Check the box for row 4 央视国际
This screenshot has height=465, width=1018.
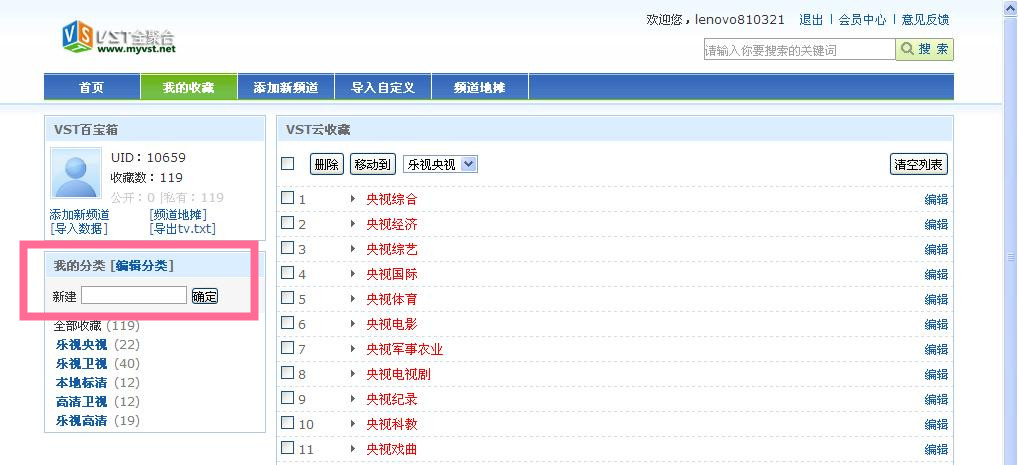tap(288, 273)
